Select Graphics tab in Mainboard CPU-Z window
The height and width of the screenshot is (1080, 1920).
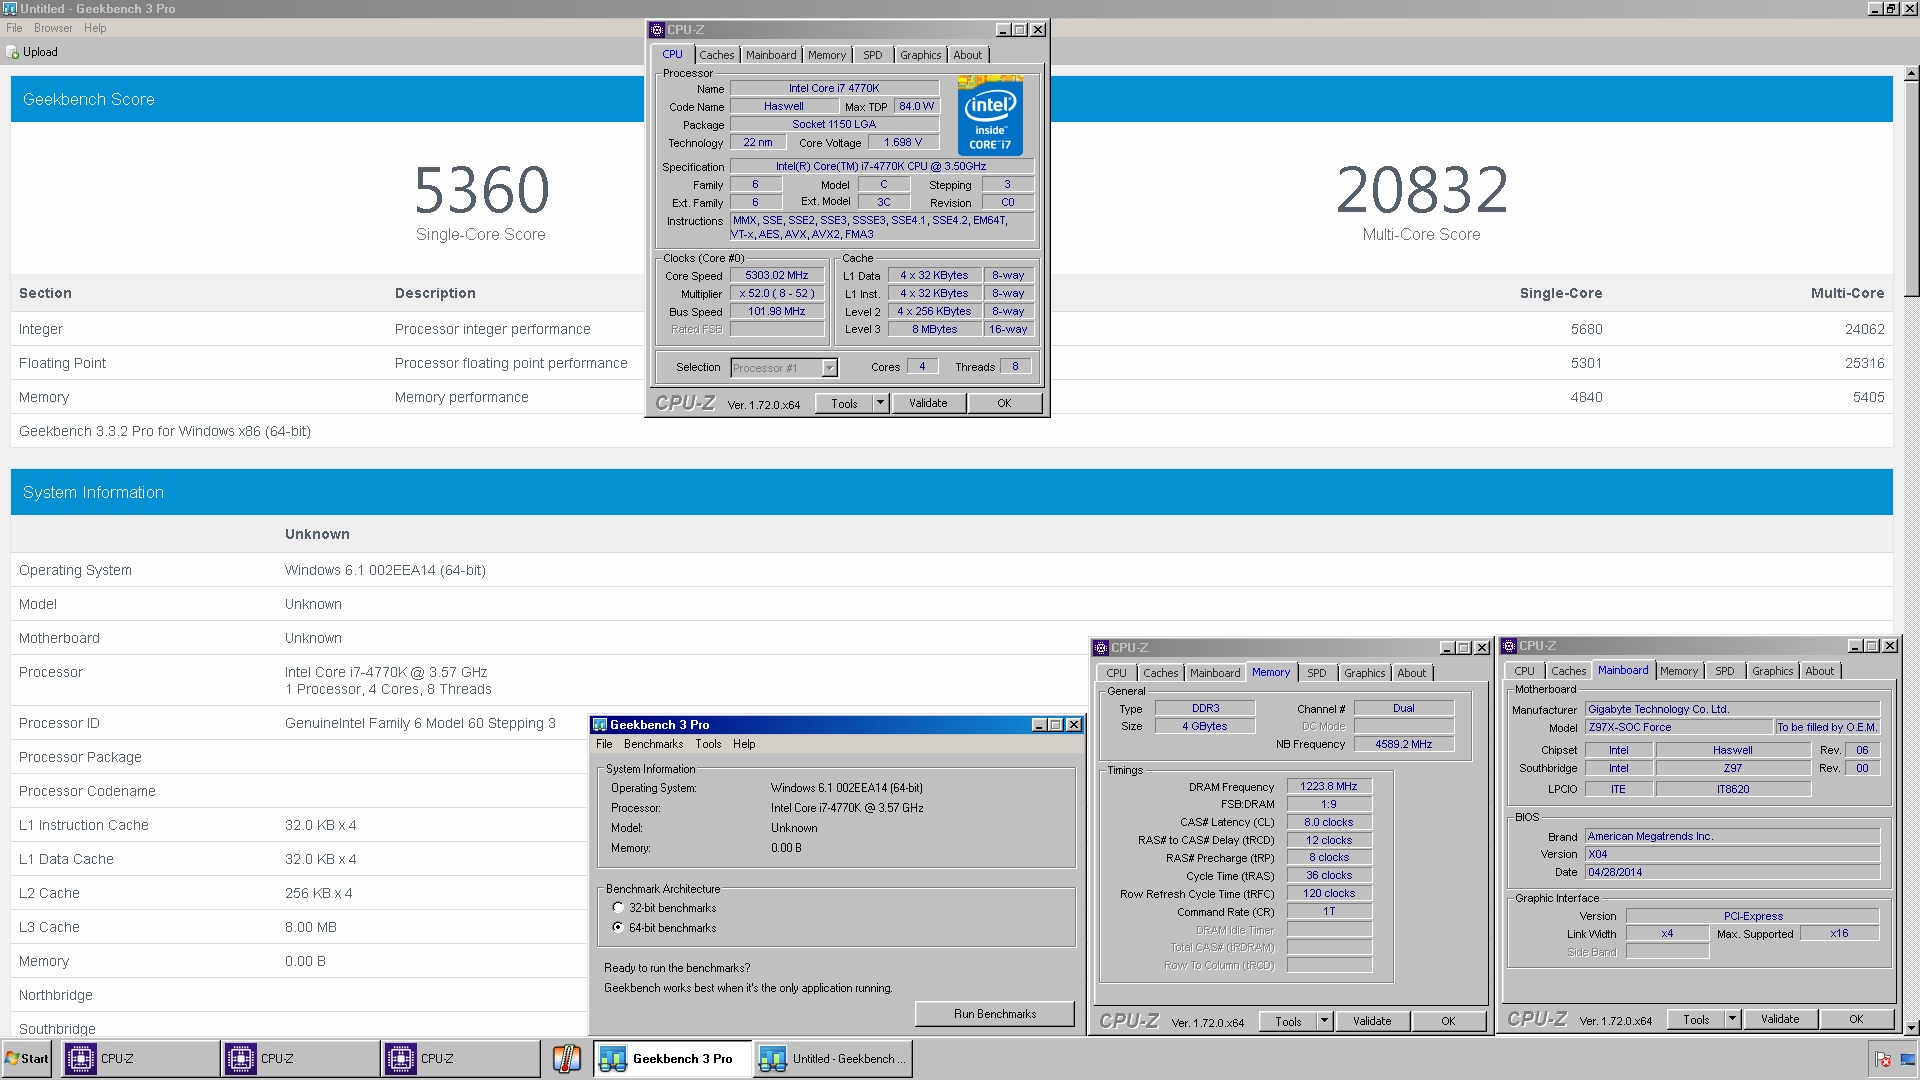pyautogui.click(x=1772, y=671)
